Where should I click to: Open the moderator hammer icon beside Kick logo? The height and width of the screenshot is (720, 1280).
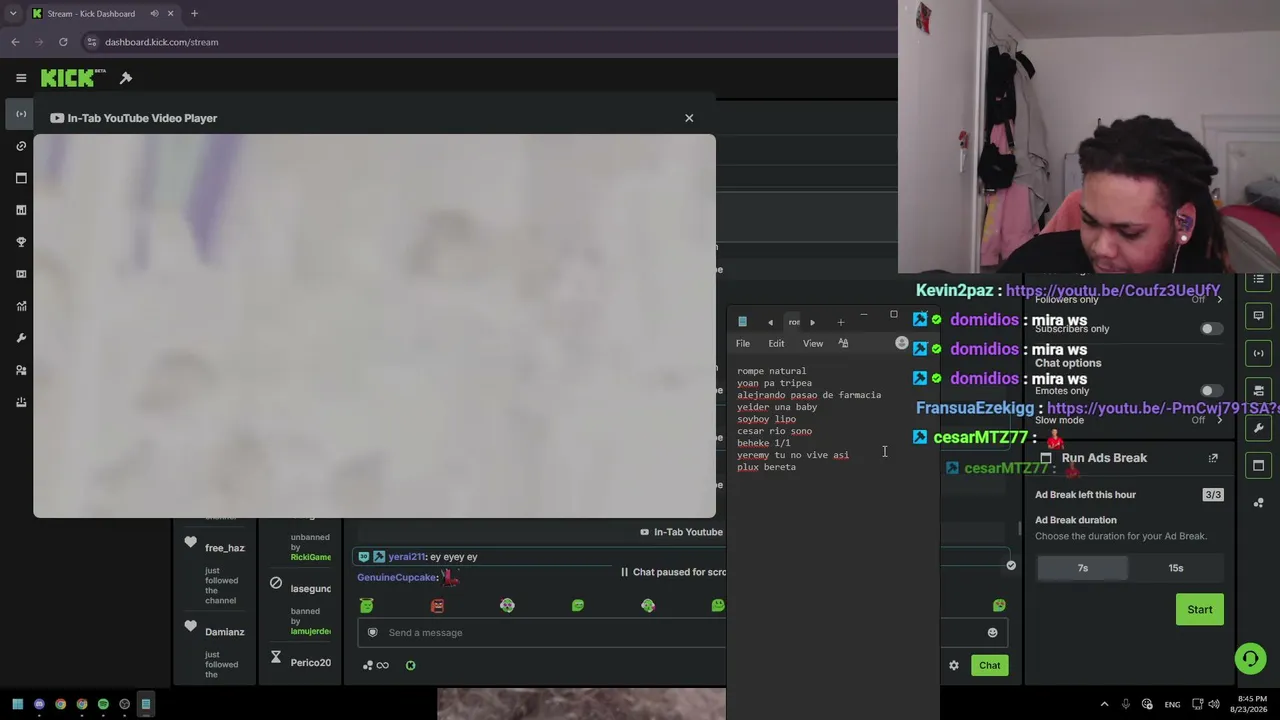point(126,78)
